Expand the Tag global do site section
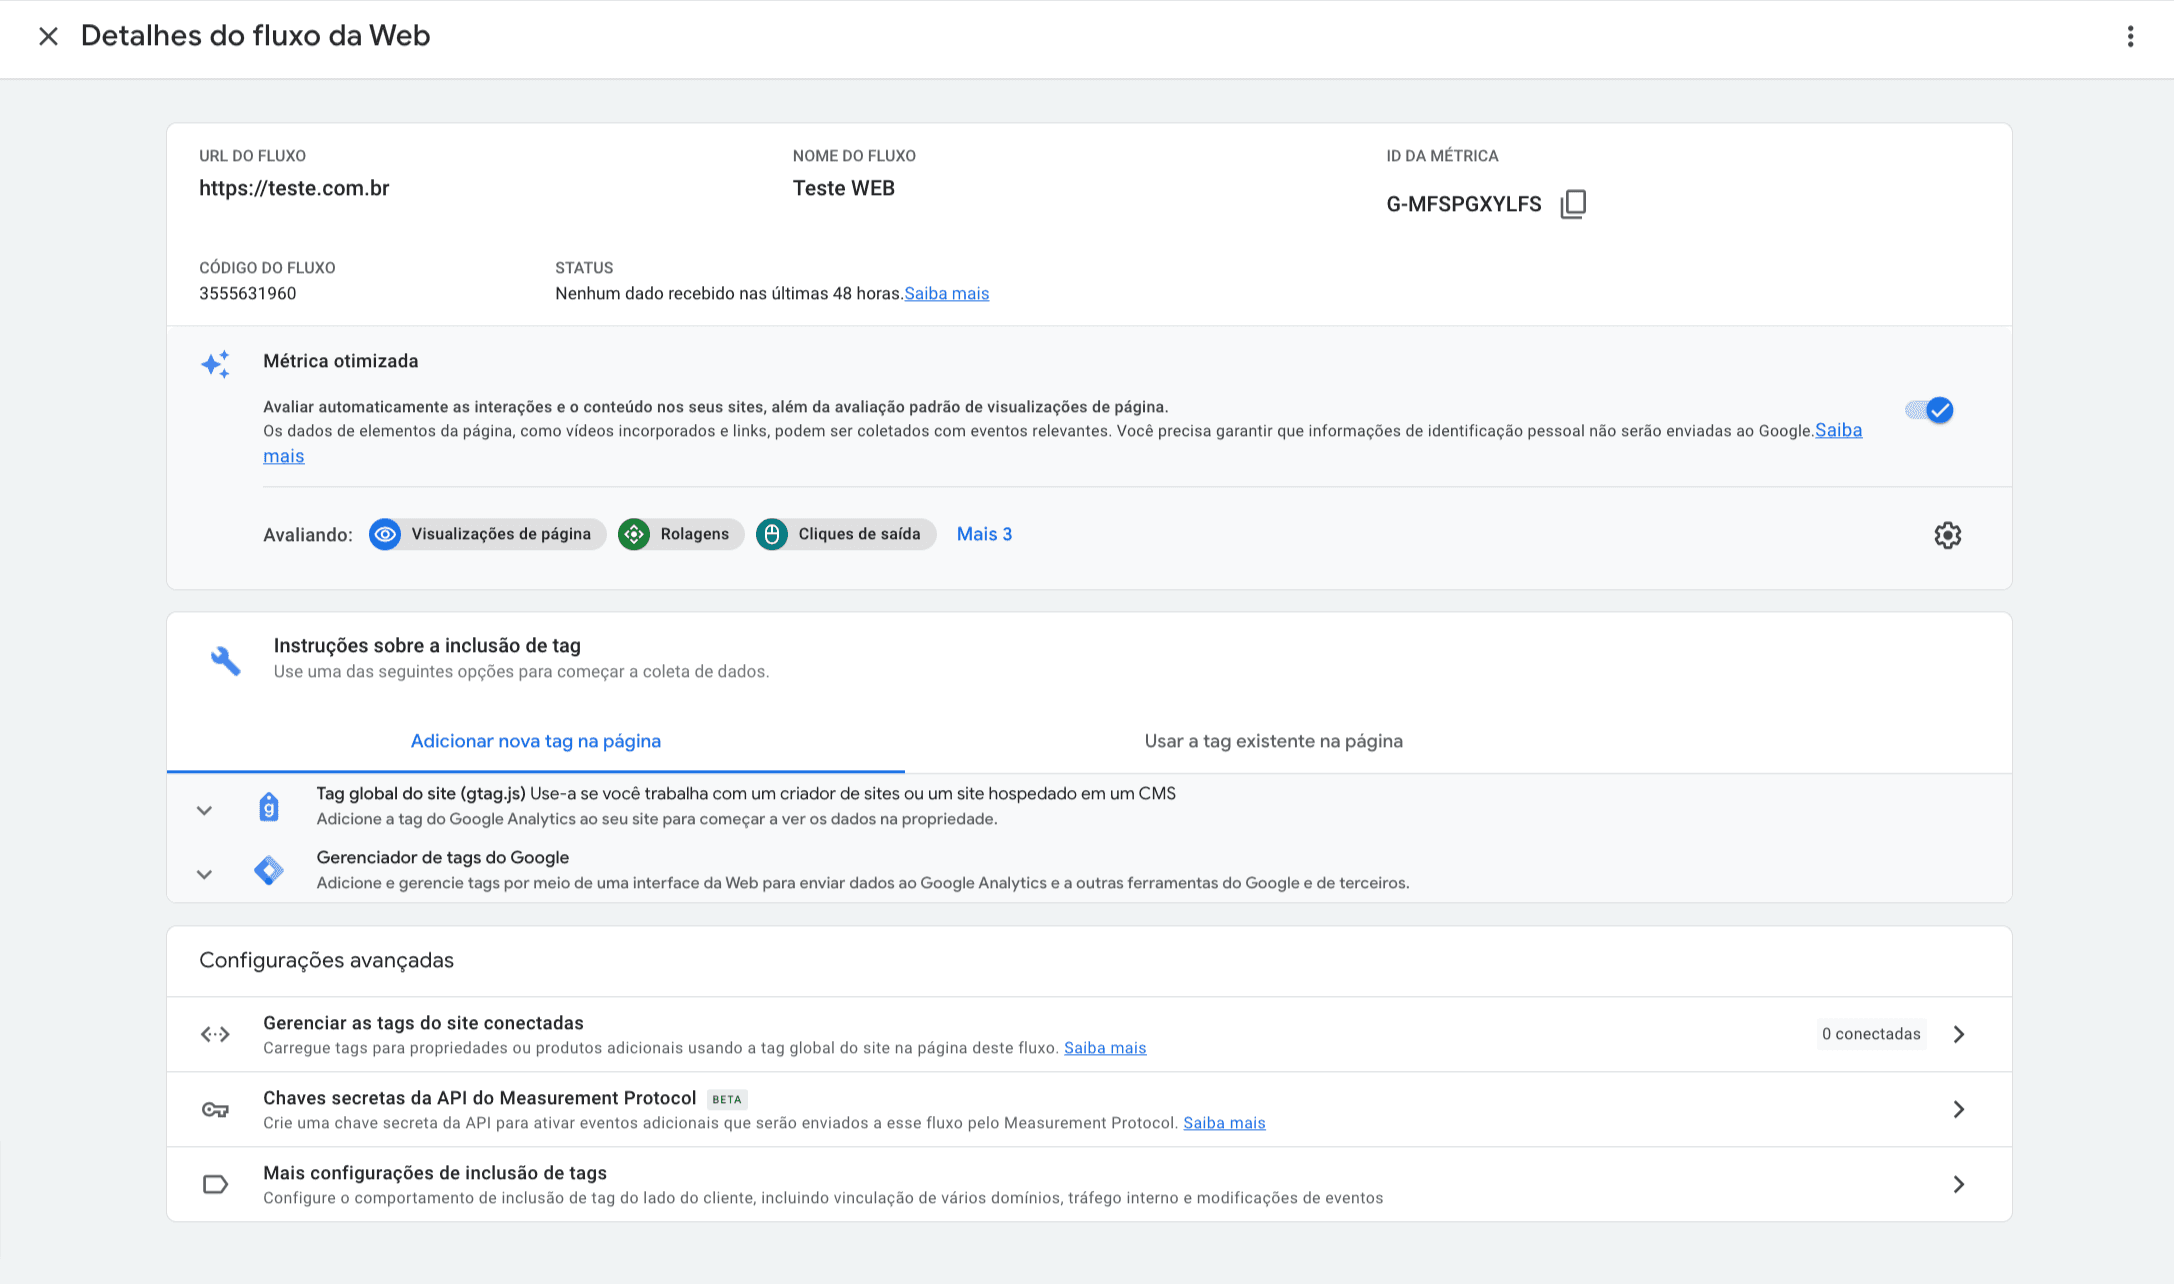 [204, 810]
